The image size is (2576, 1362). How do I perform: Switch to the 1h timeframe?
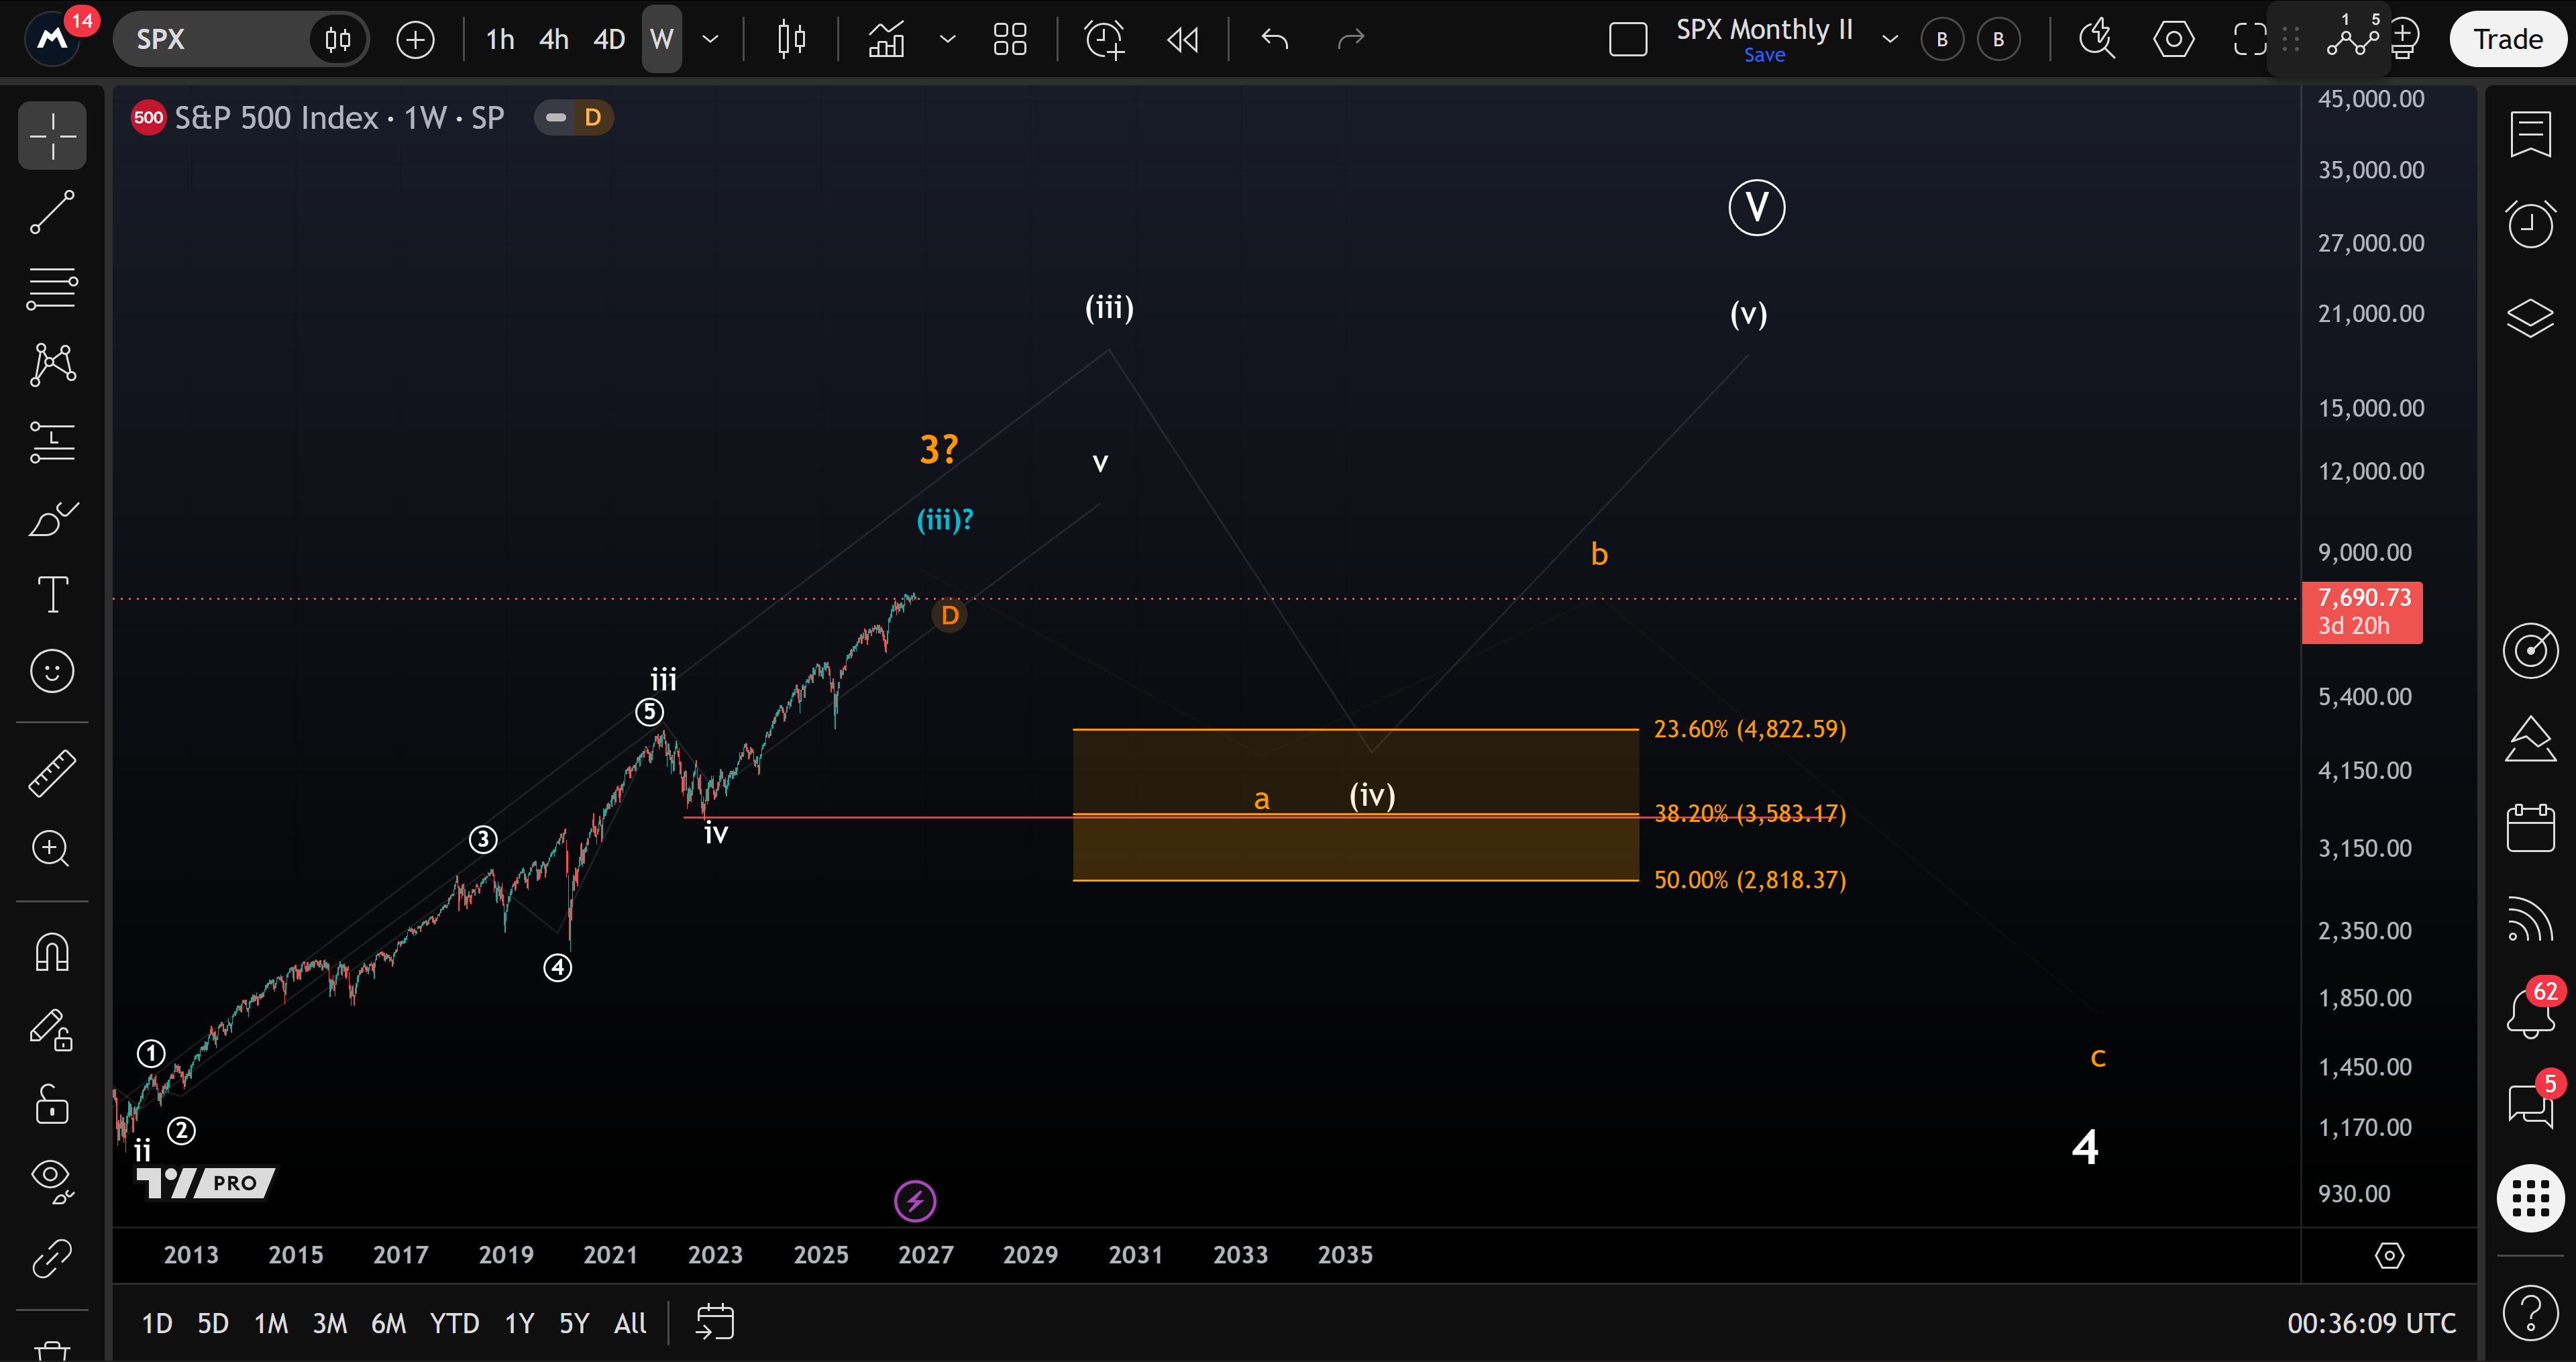[x=500, y=39]
